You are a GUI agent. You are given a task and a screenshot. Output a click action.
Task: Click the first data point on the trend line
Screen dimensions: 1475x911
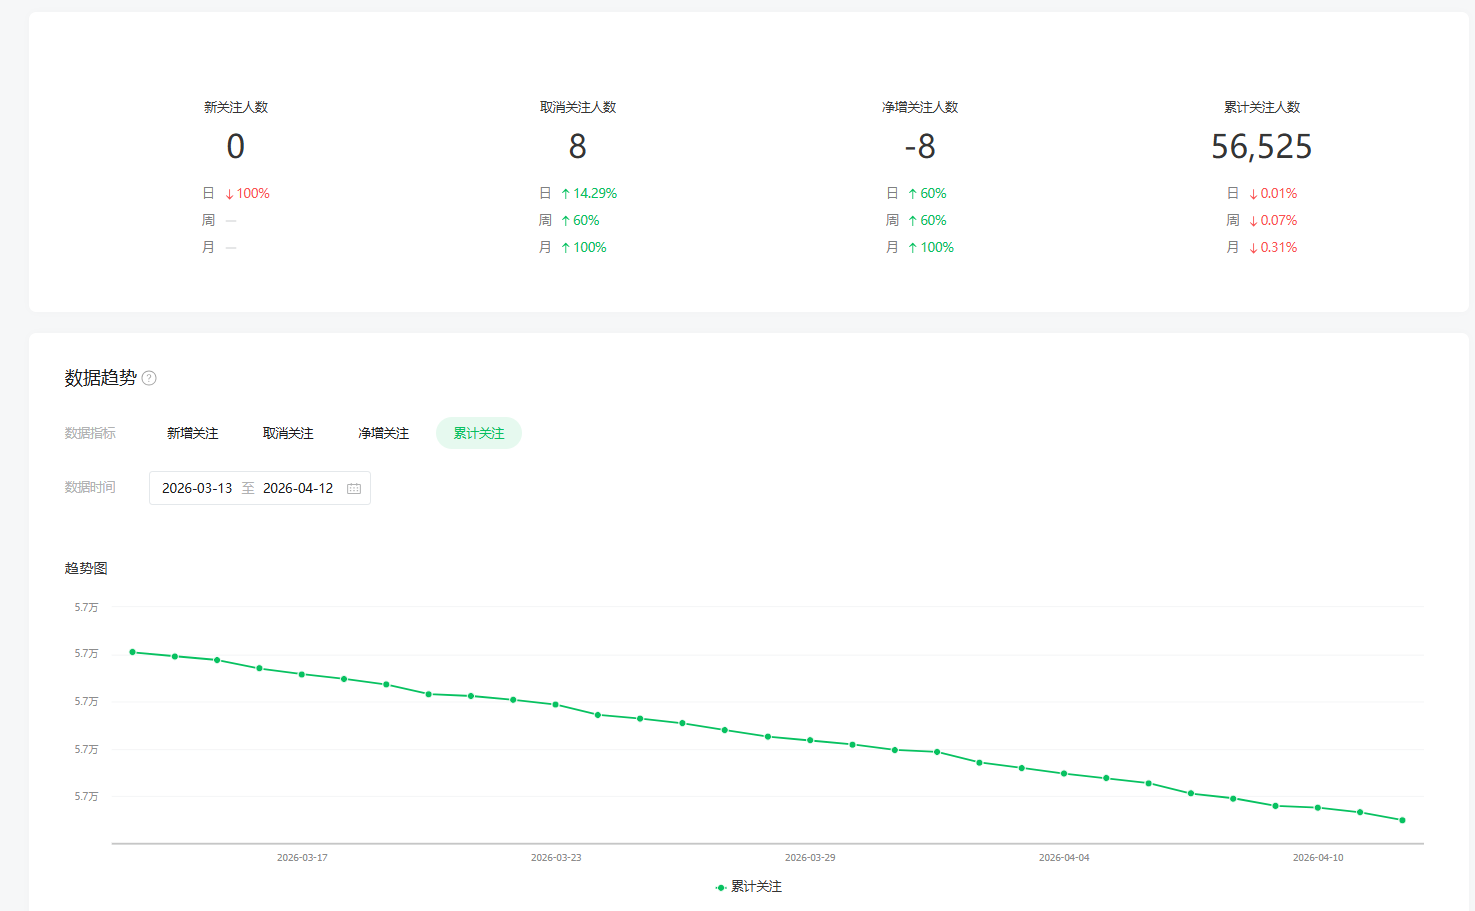[132, 652]
